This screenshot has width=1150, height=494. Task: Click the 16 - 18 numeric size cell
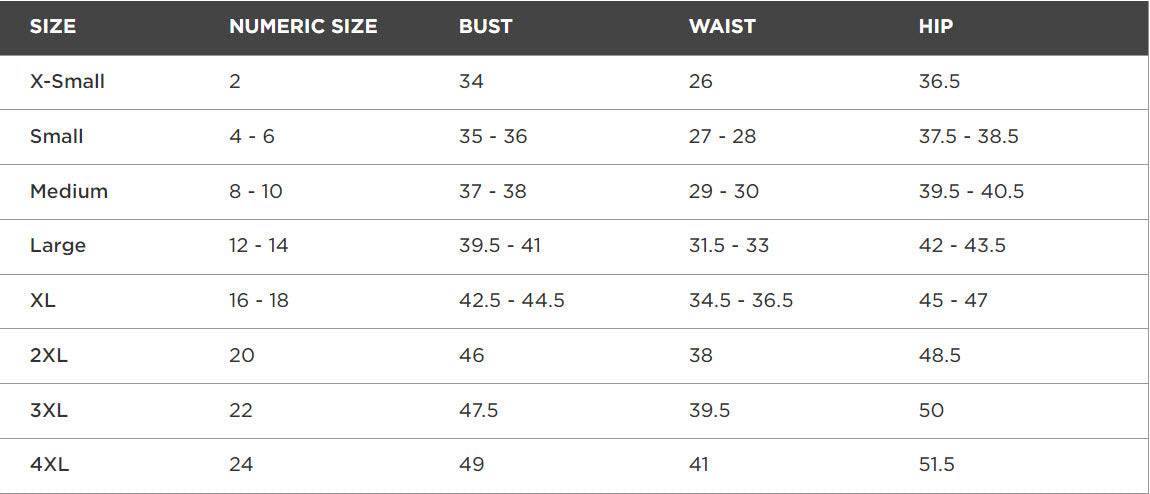click(x=259, y=300)
